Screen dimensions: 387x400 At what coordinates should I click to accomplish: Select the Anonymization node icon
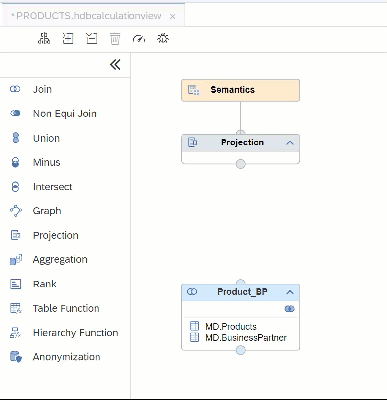click(x=16, y=357)
